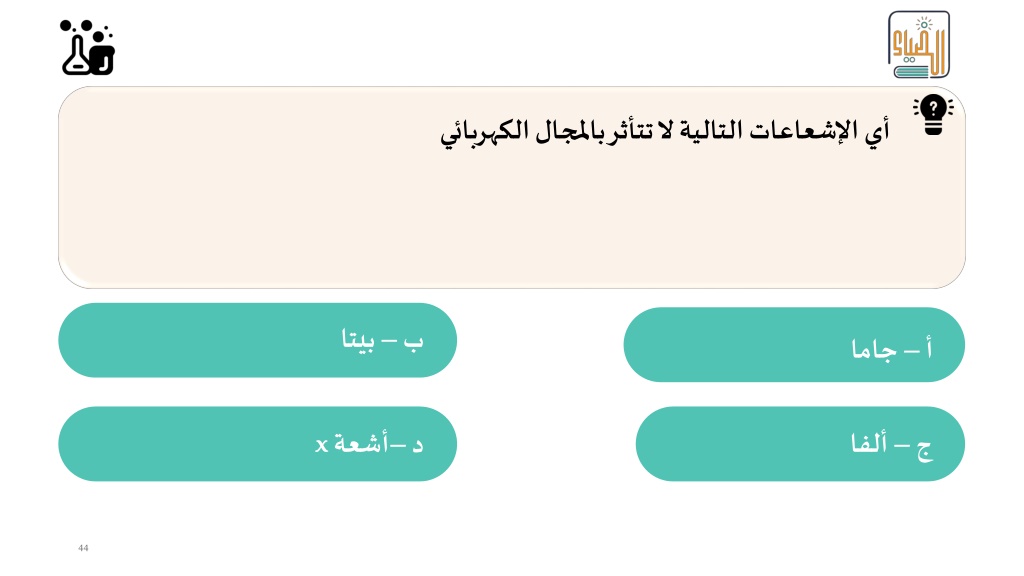Click the word ألفا in option ج
The width and height of the screenshot is (1024, 576).
869,443
